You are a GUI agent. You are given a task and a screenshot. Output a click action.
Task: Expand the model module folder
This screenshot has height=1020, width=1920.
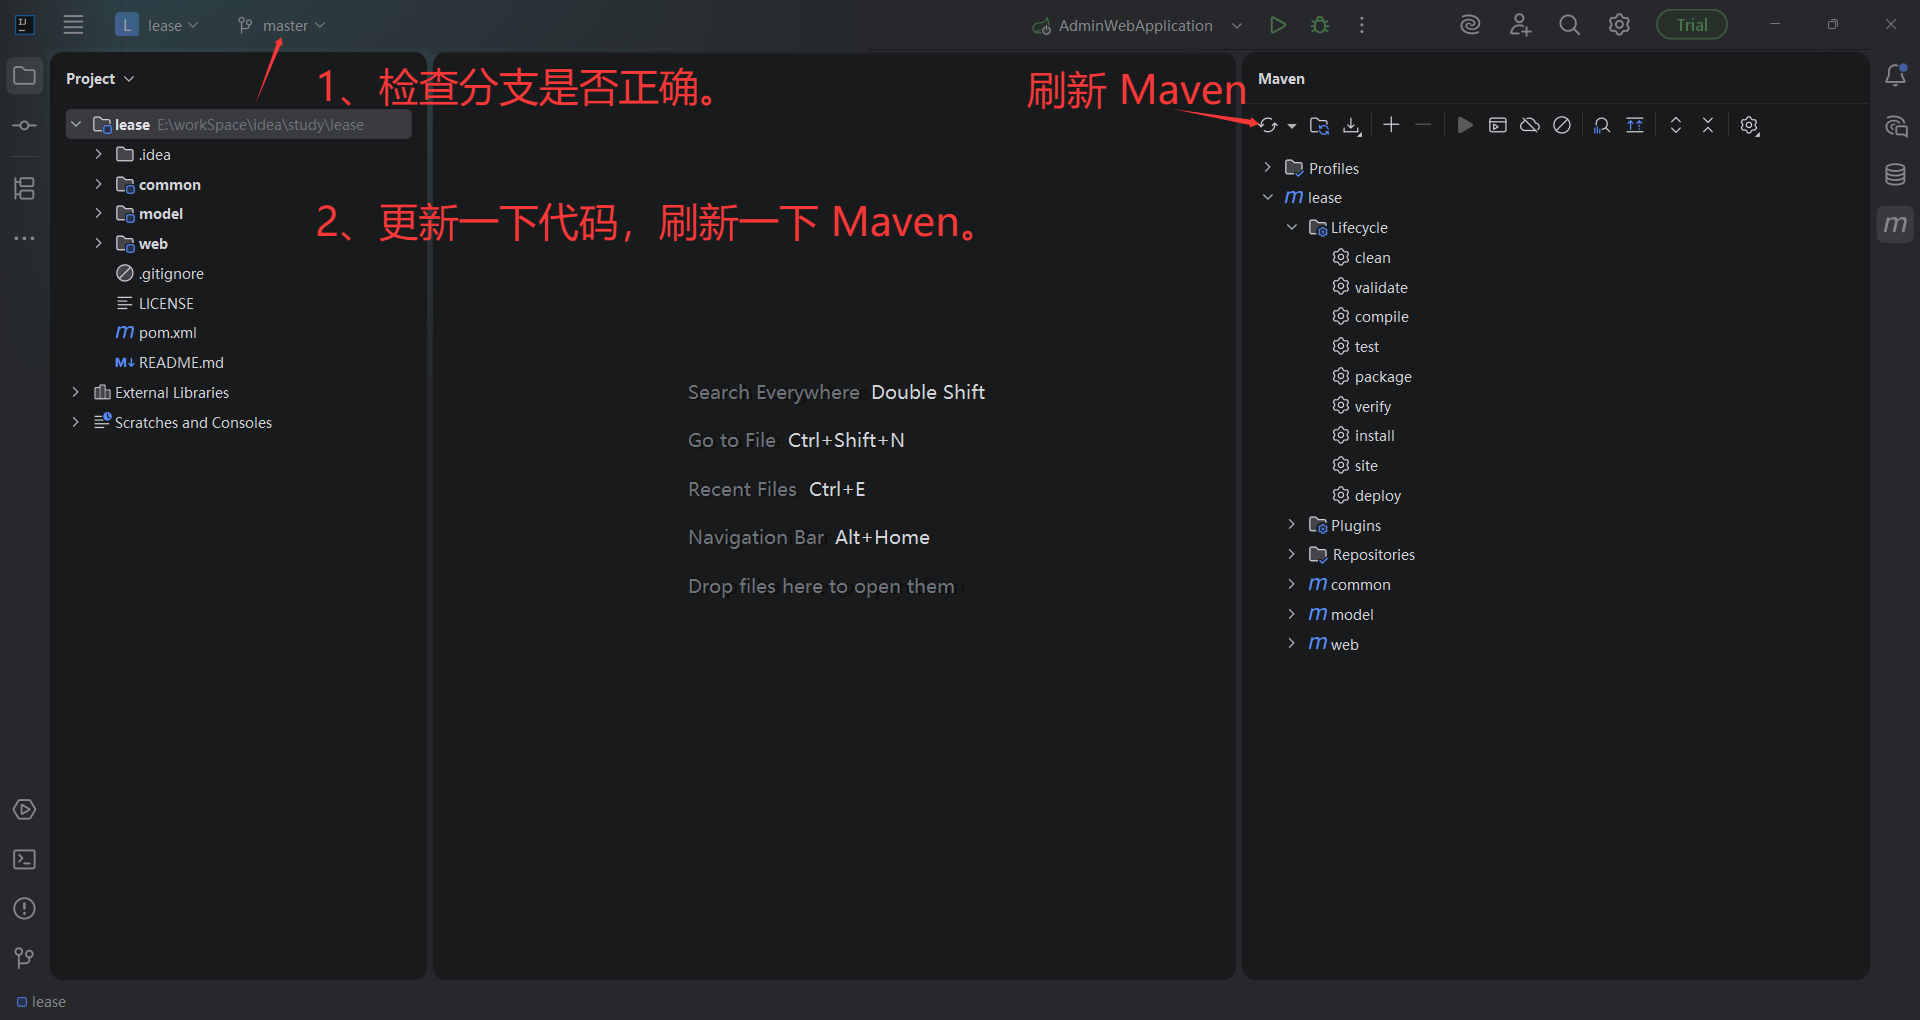[98, 213]
